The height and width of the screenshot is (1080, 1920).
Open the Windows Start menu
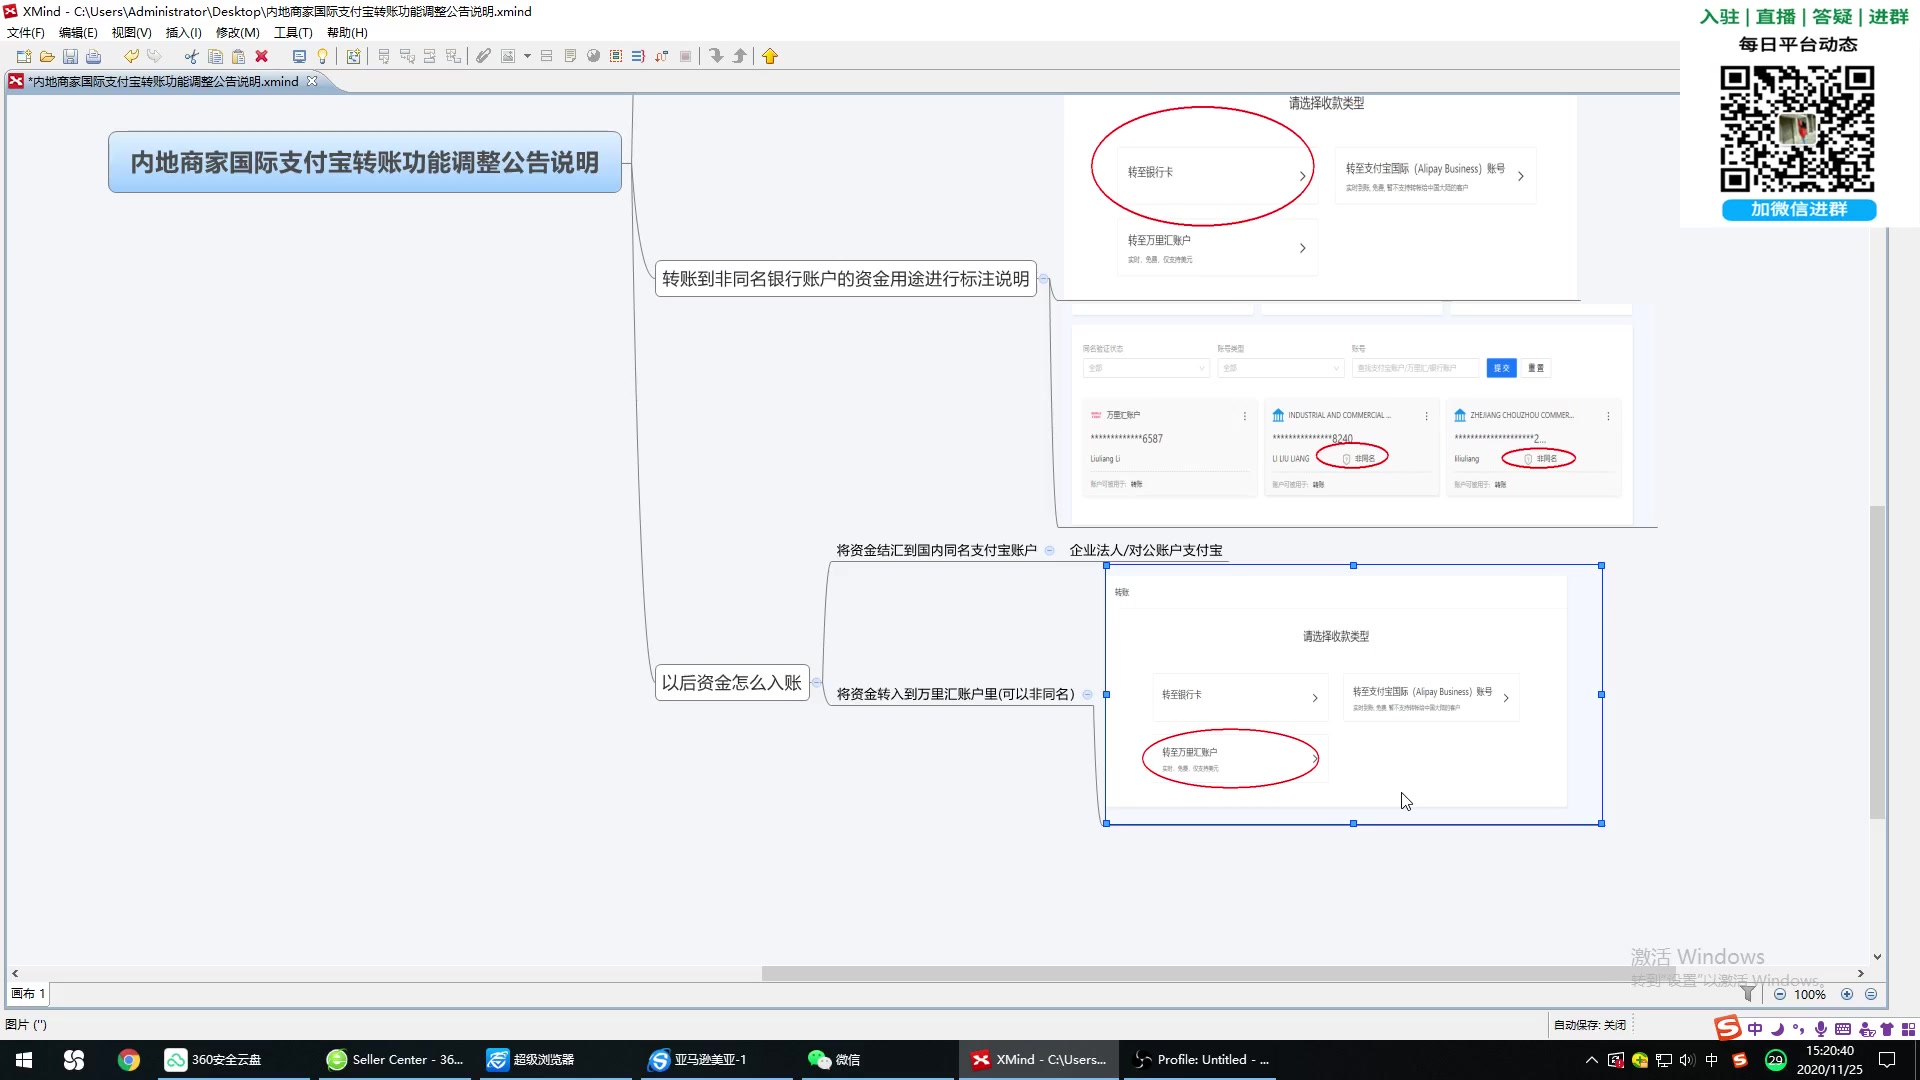coord(24,1060)
